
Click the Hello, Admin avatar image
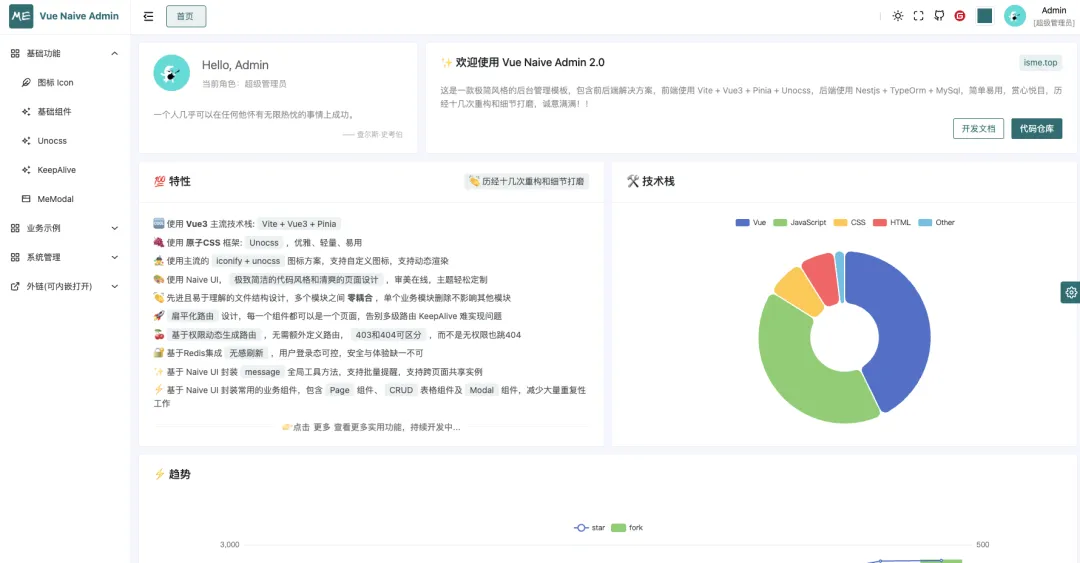(172, 72)
